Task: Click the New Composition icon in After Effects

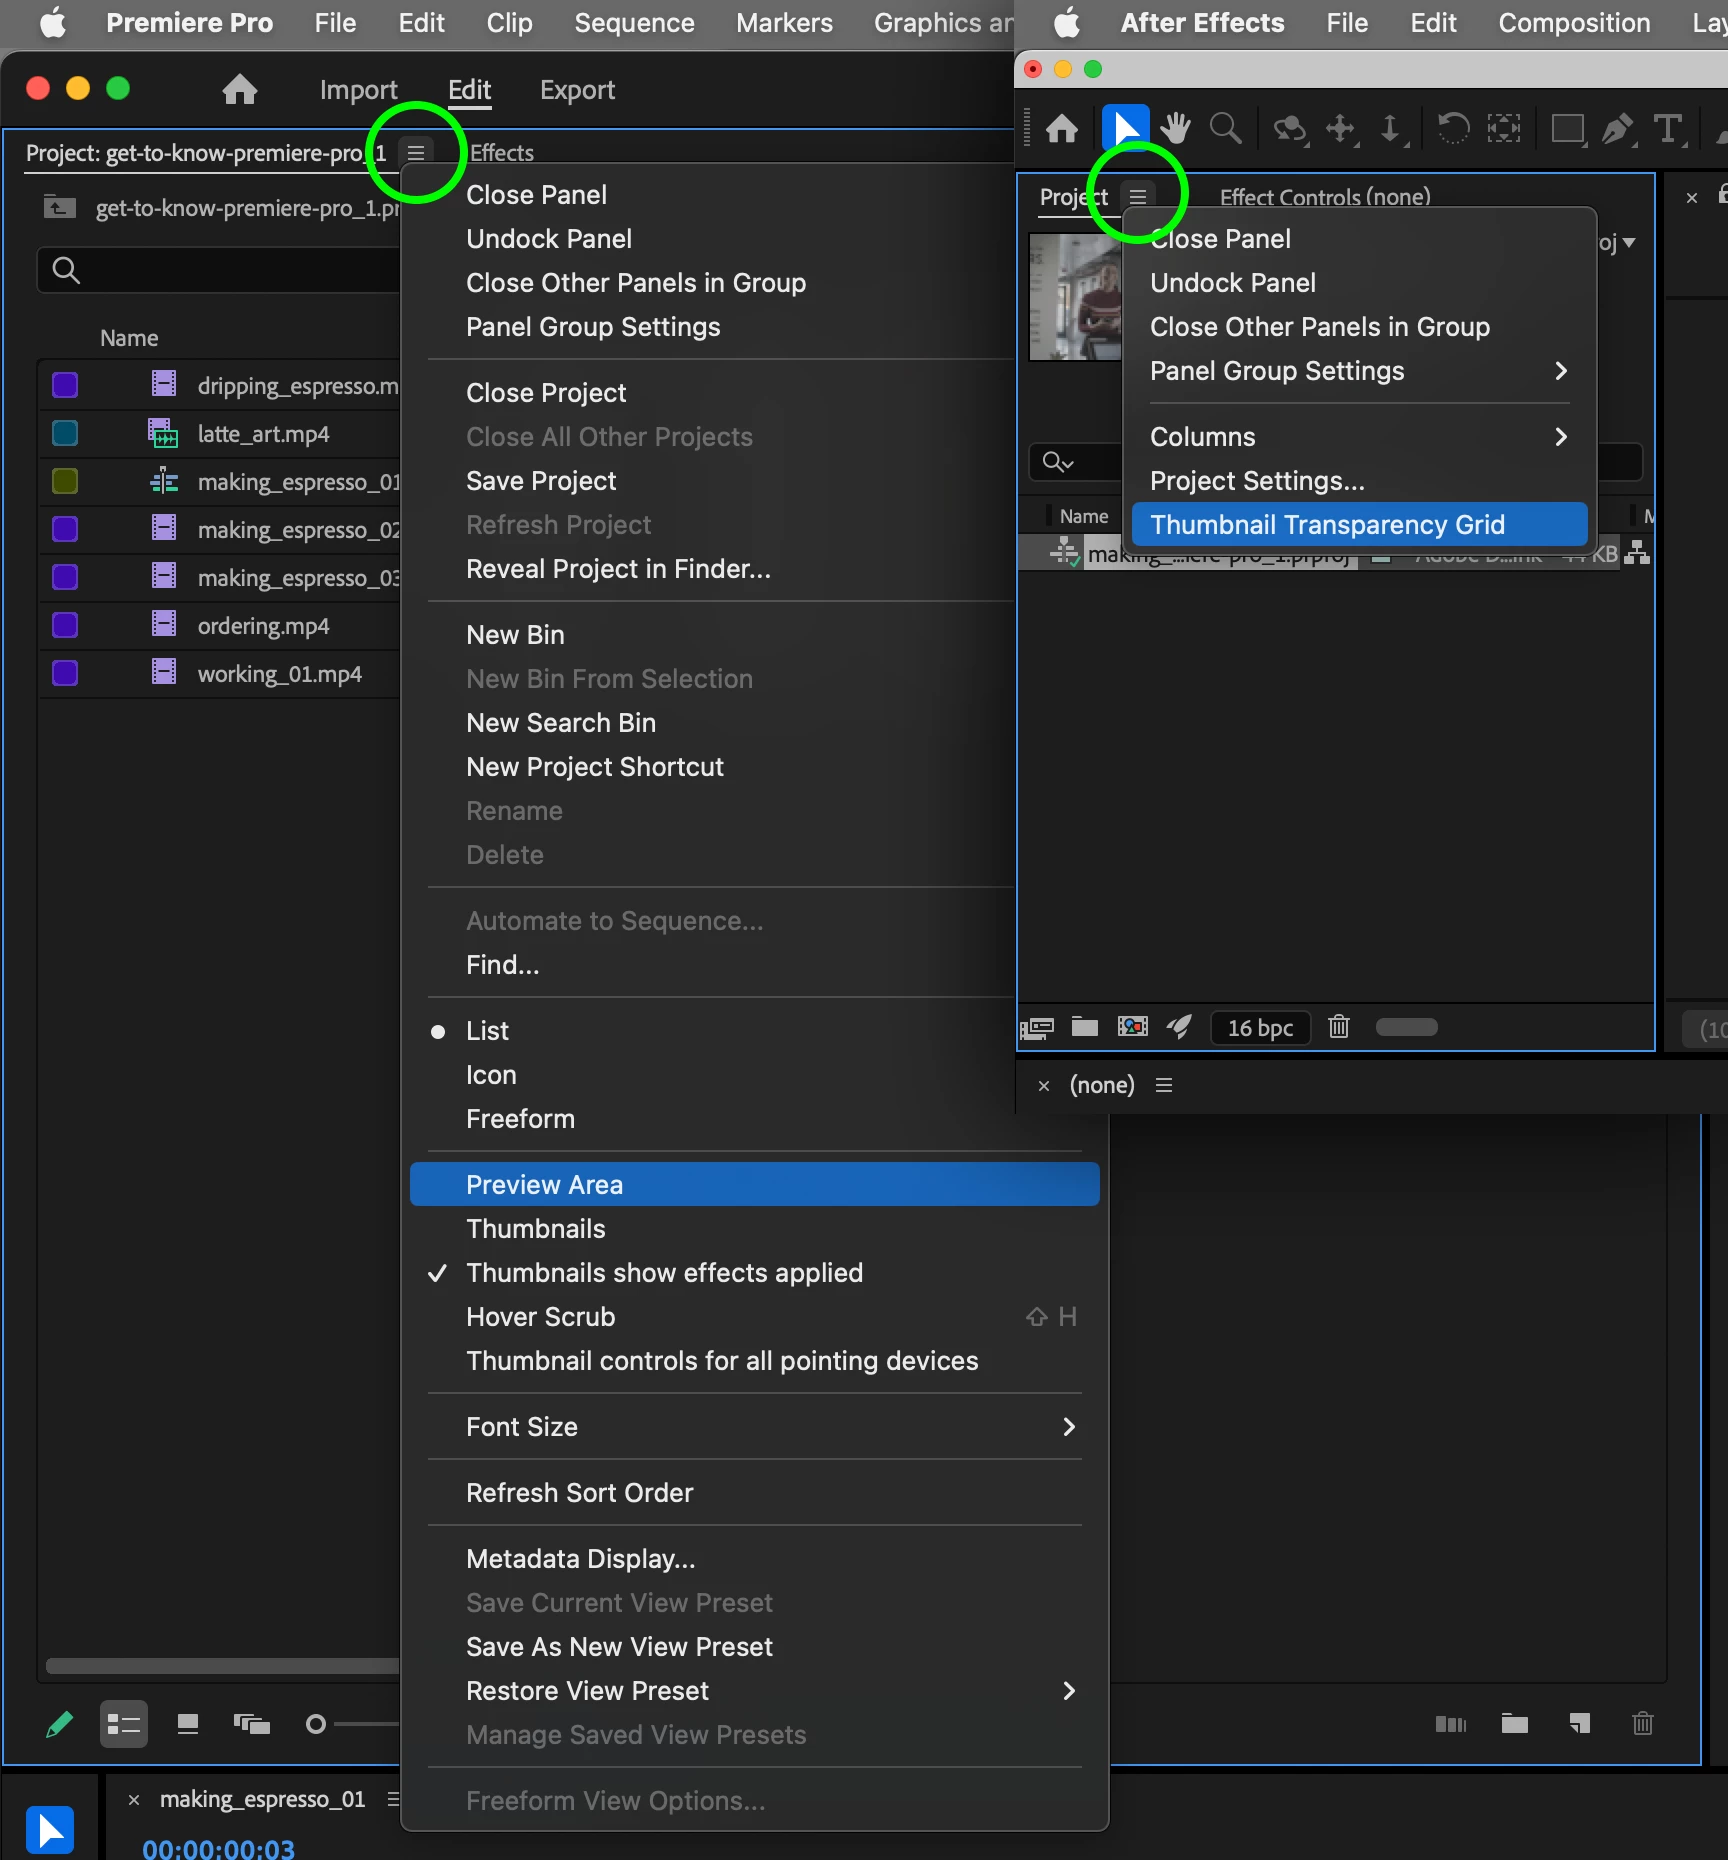Action: (x=1133, y=1027)
